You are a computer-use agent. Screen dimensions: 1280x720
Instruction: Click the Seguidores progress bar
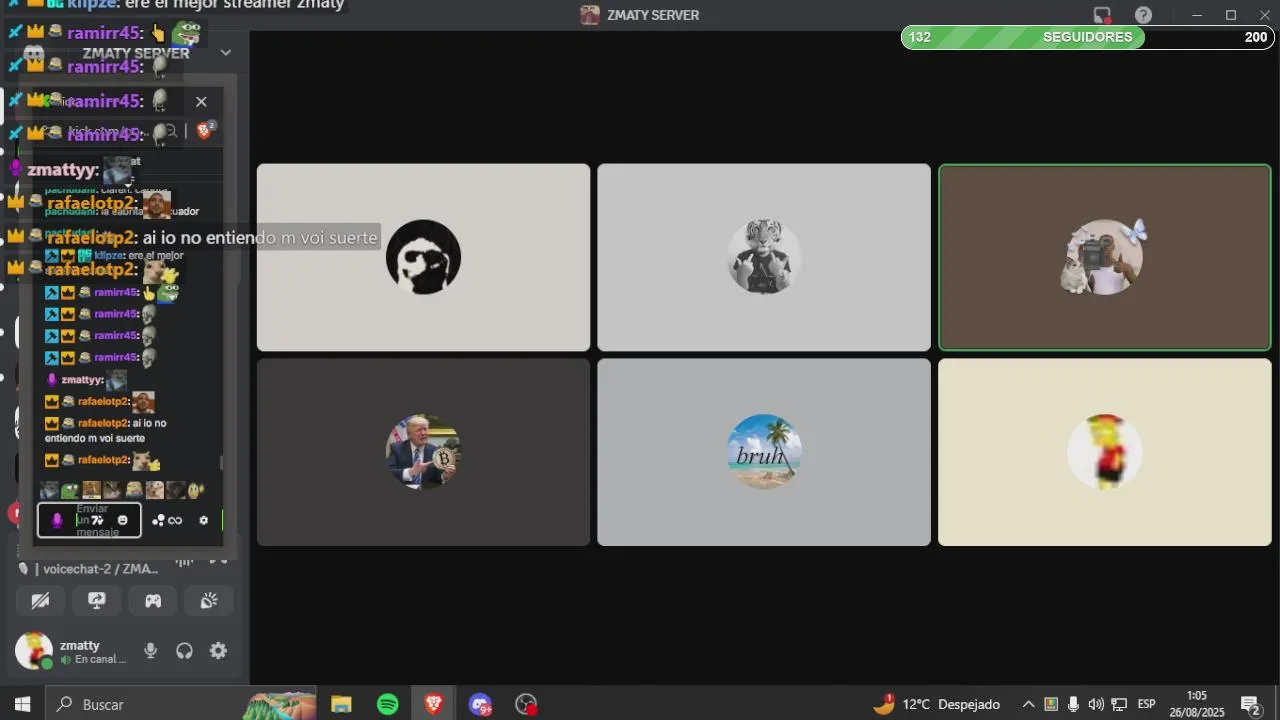click(x=1087, y=37)
